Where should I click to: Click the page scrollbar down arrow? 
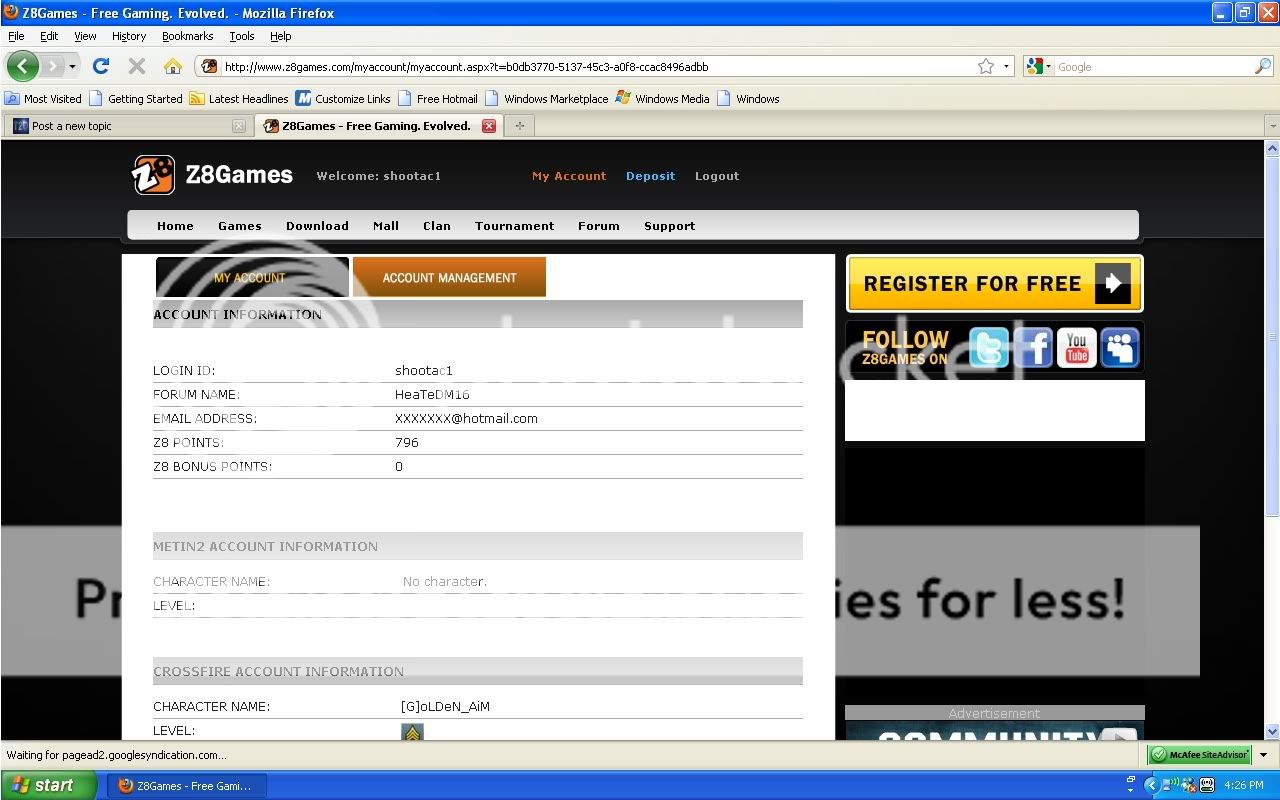click(x=1272, y=731)
